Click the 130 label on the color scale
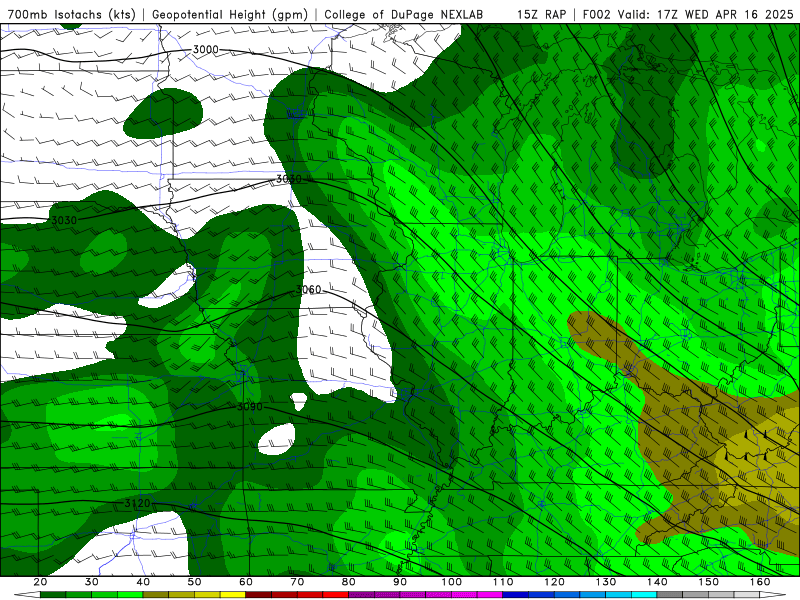 (606, 582)
